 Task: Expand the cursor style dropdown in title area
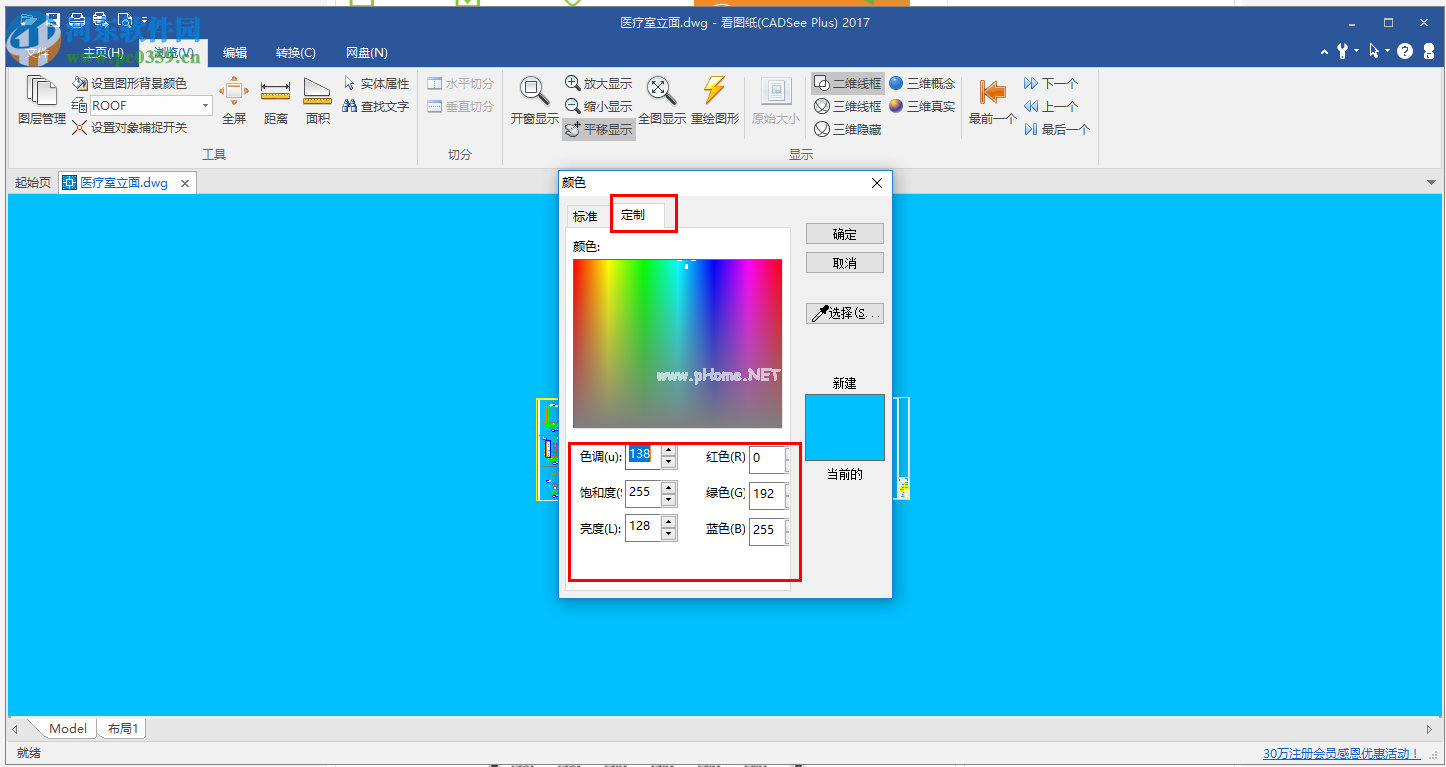pyautogui.click(x=1388, y=51)
